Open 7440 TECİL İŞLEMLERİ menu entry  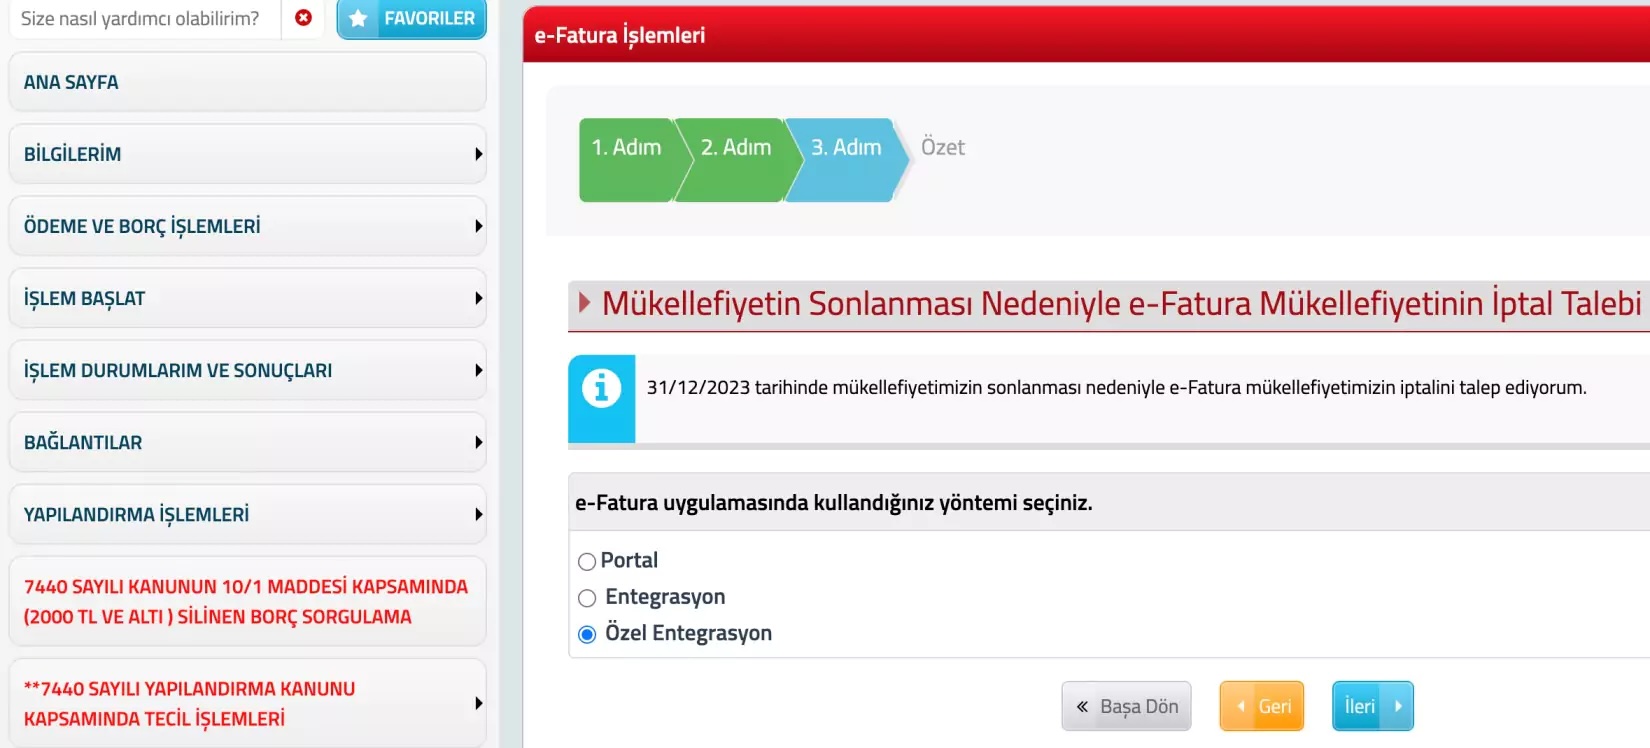pyautogui.click(x=247, y=703)
